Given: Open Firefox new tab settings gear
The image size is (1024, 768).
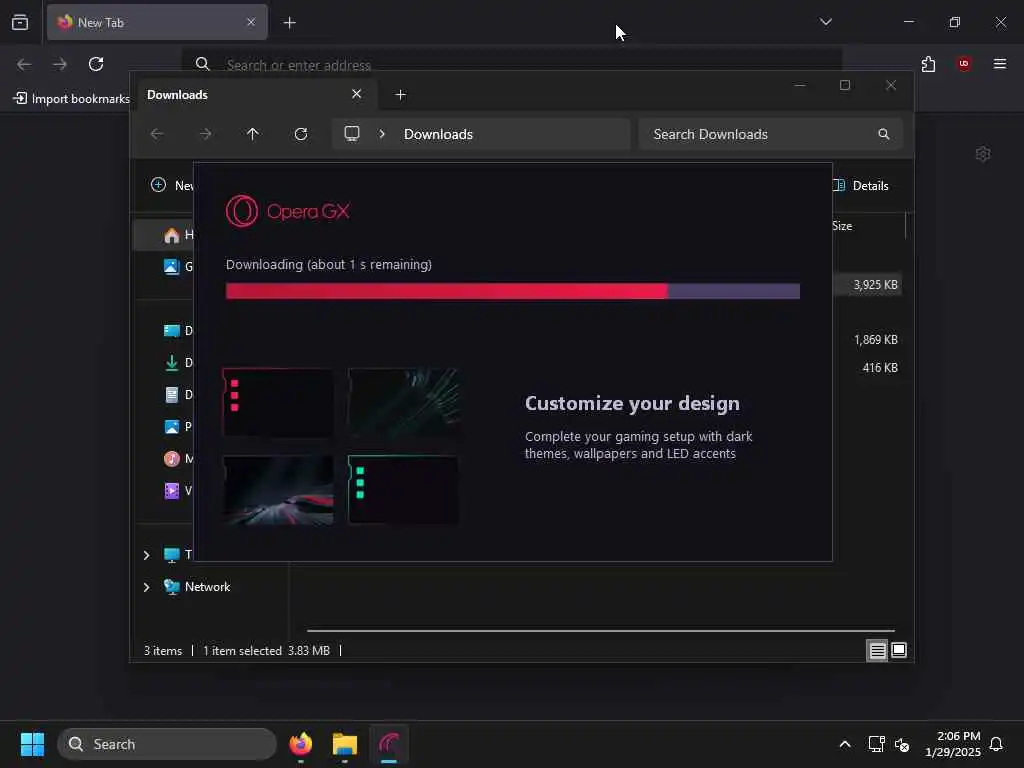Looking at the screenshot, I should point(983,154).
